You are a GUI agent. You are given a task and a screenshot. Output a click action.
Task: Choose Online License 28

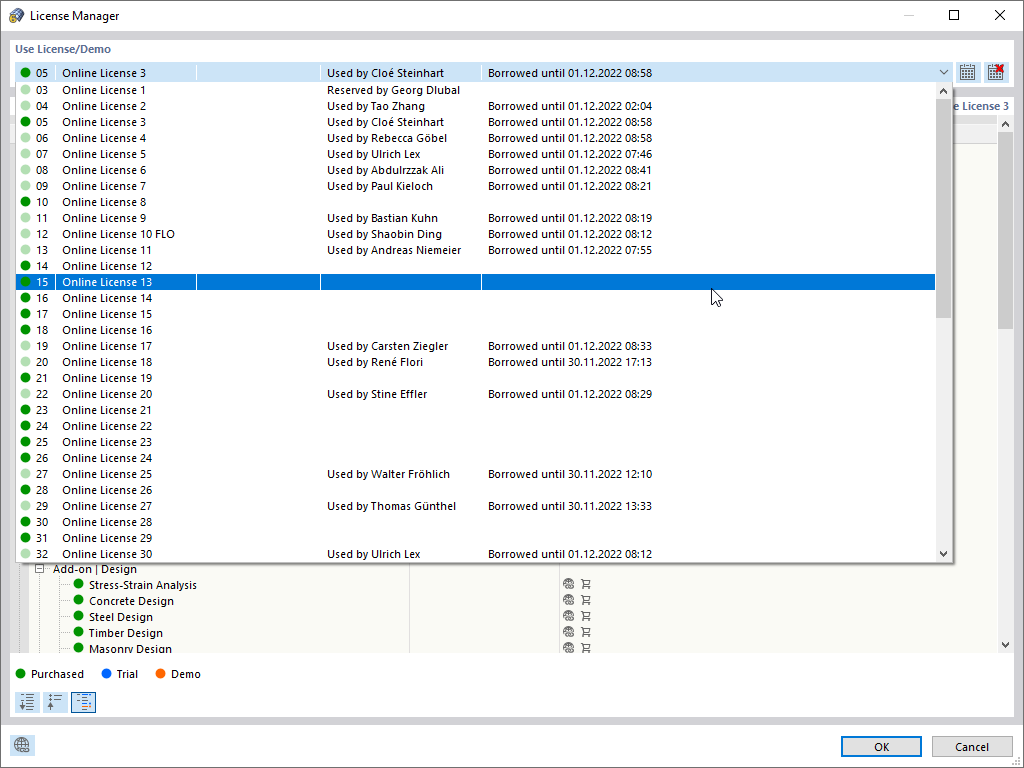[x=475, y=522]
